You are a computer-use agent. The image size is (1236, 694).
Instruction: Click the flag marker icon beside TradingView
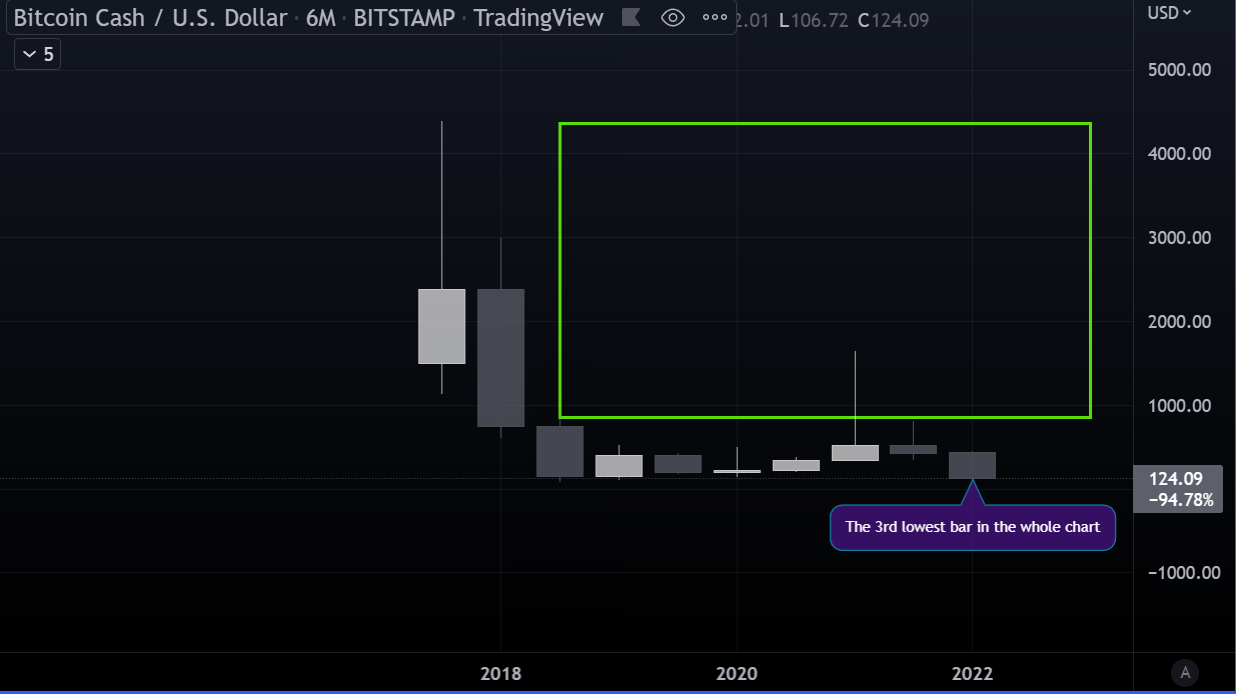tap(630, 17)
